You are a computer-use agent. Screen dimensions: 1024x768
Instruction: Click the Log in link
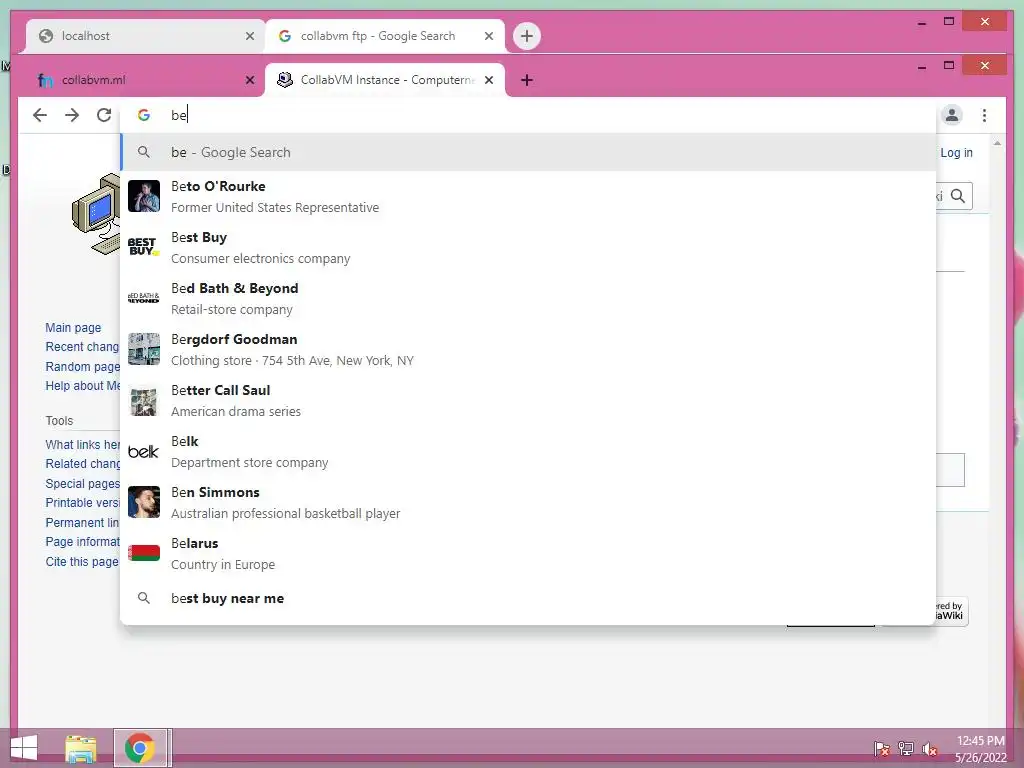pos(956,152)
